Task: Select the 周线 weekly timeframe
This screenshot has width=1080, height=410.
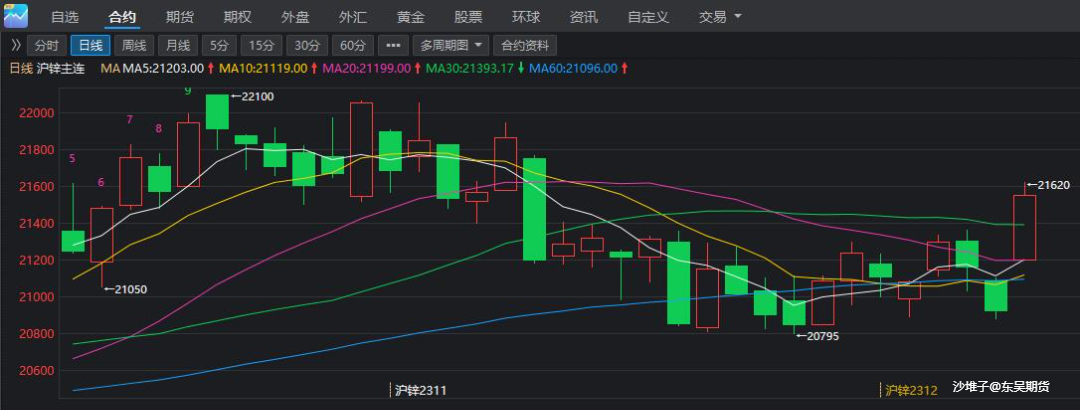Action: 134,45
